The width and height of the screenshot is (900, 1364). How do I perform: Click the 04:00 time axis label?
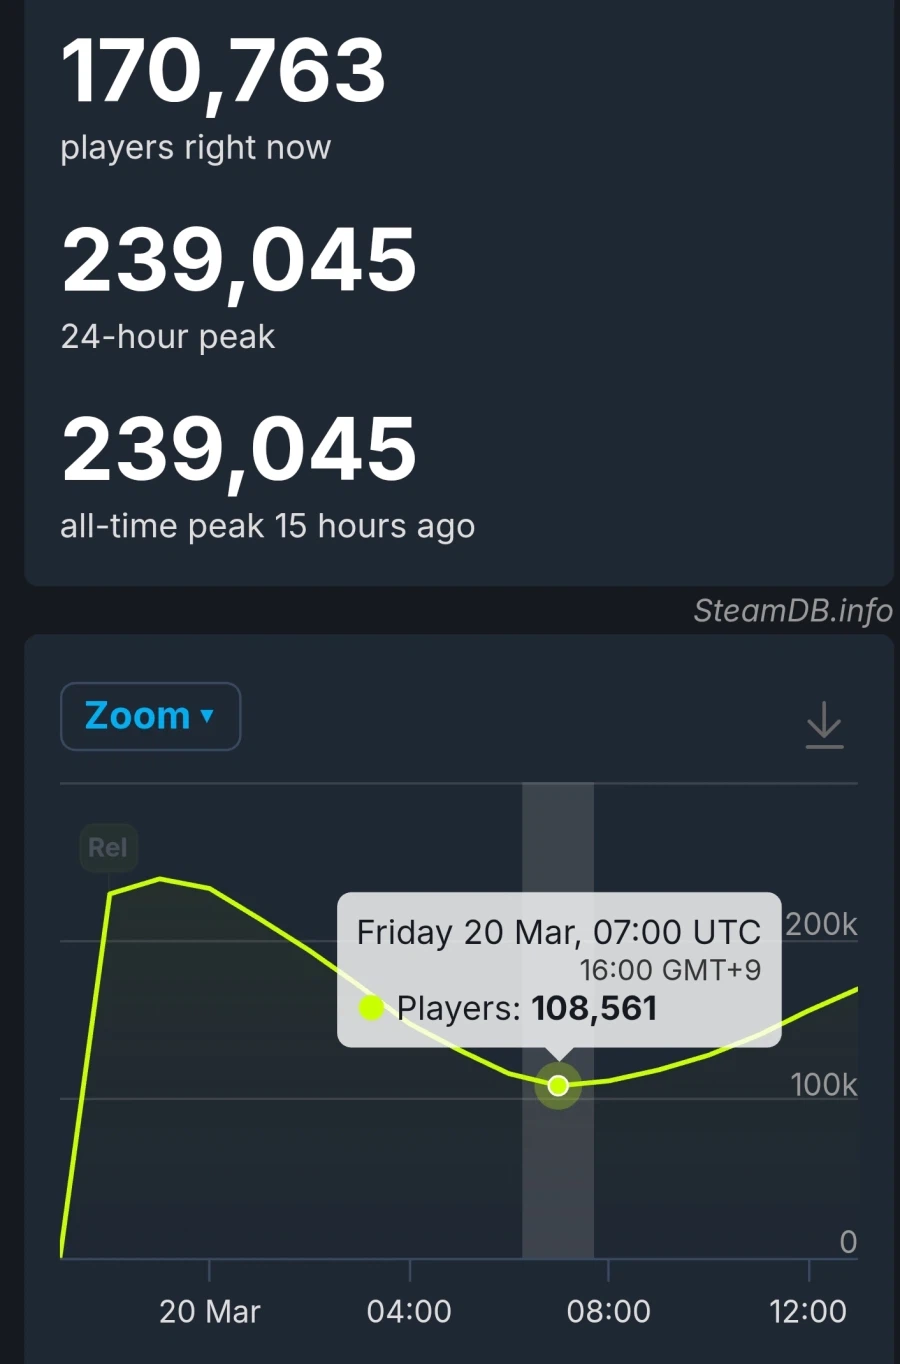(x=409, y=1311)
